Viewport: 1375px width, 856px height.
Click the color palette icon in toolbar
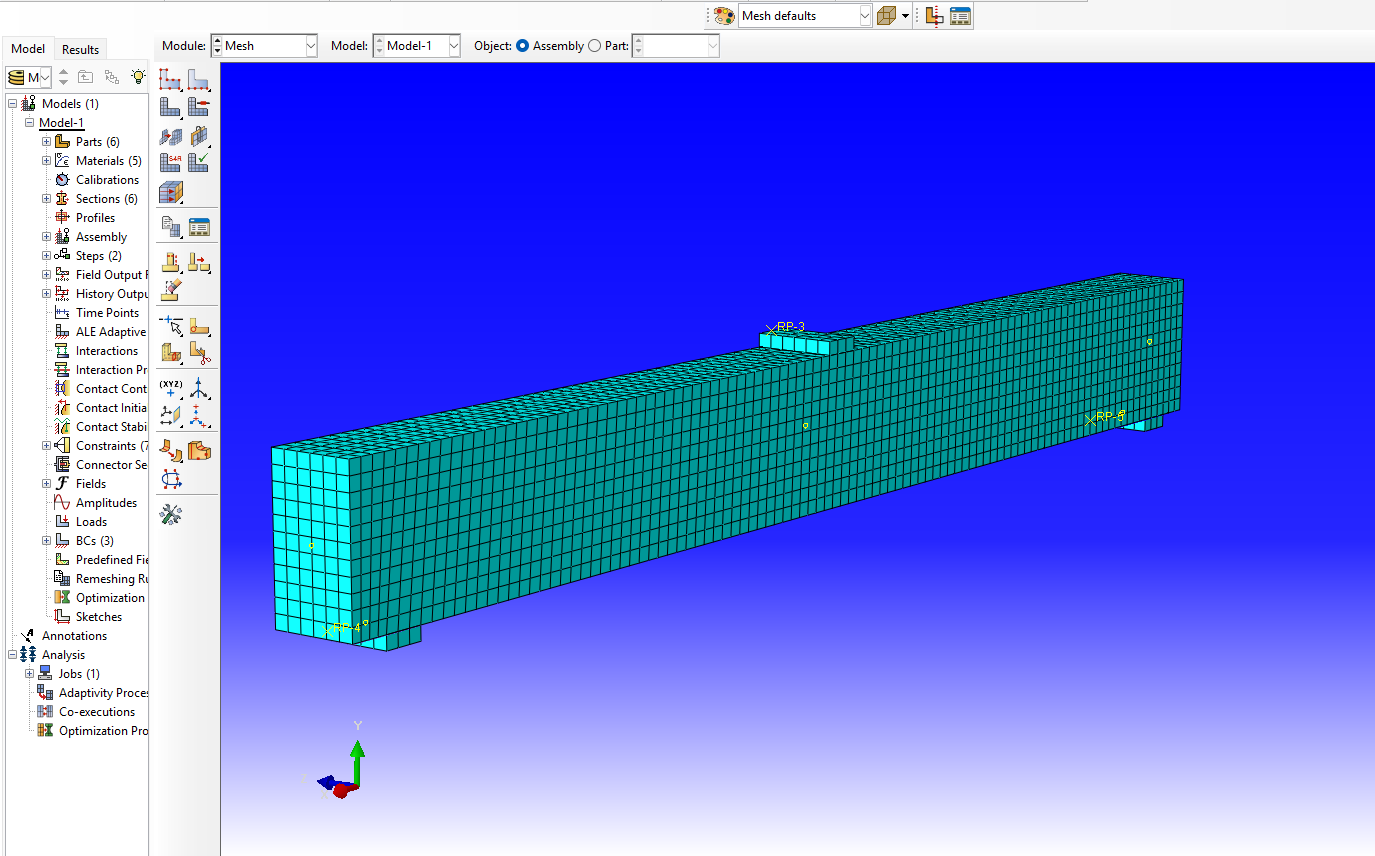tap(725, 16)
